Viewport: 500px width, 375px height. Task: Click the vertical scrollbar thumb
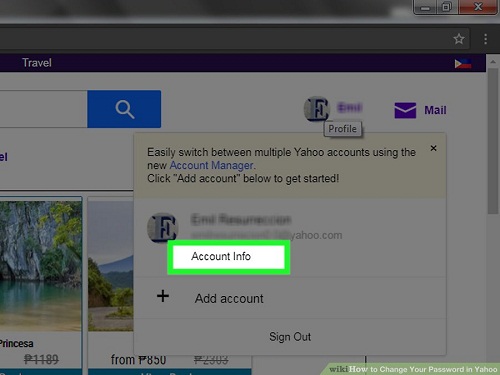pyautogui.click(x=493, y=141)
